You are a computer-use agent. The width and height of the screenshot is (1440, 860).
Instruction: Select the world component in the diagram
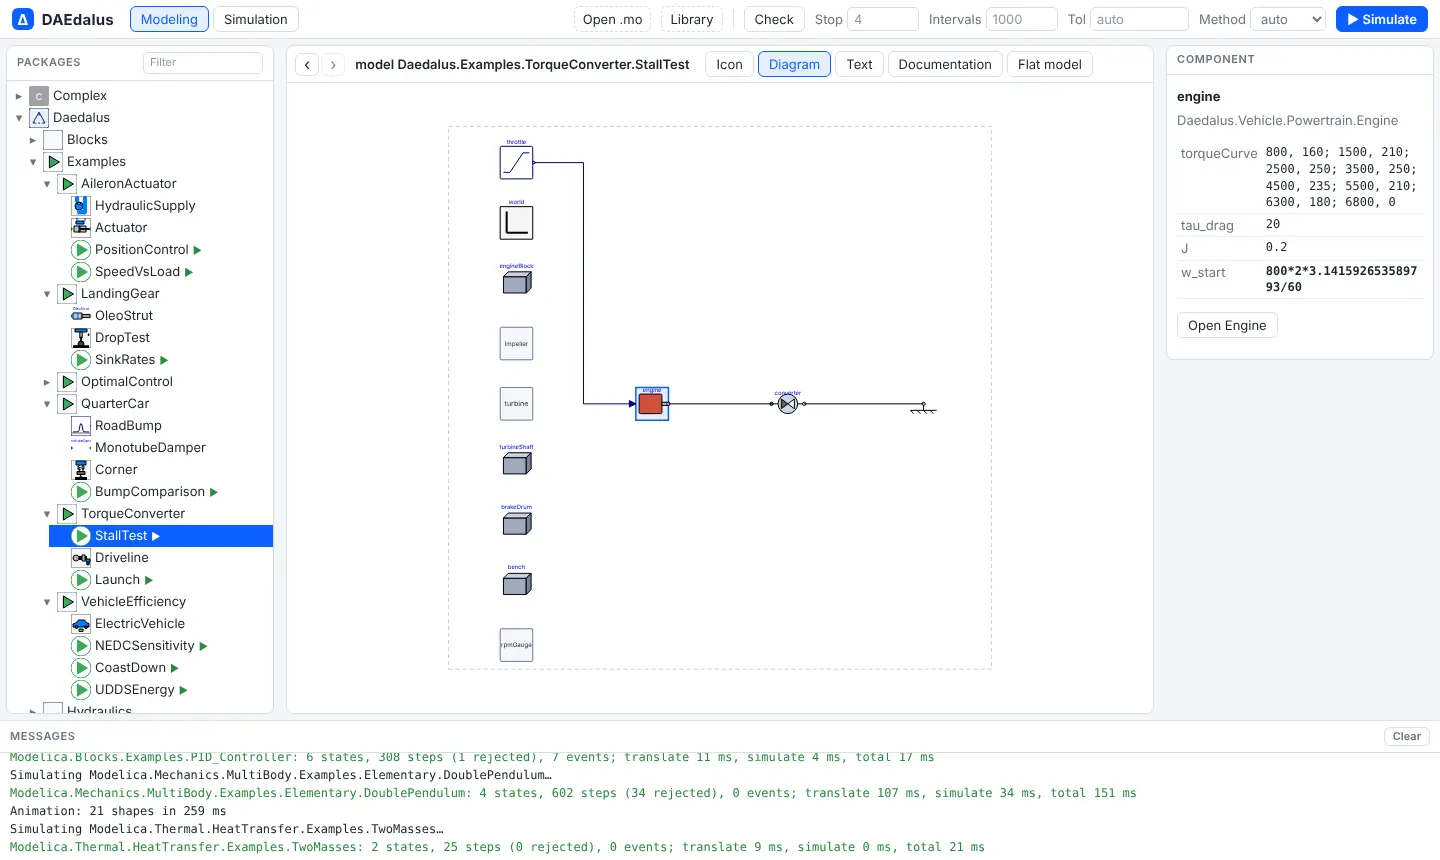click(x=516, y=223)
